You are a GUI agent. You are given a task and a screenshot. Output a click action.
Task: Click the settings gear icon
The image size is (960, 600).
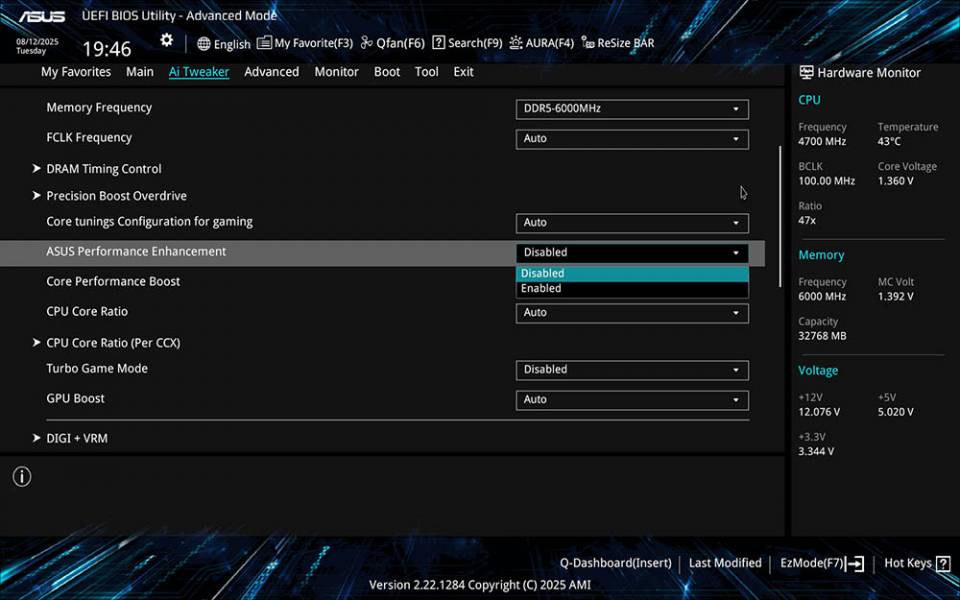166,39
